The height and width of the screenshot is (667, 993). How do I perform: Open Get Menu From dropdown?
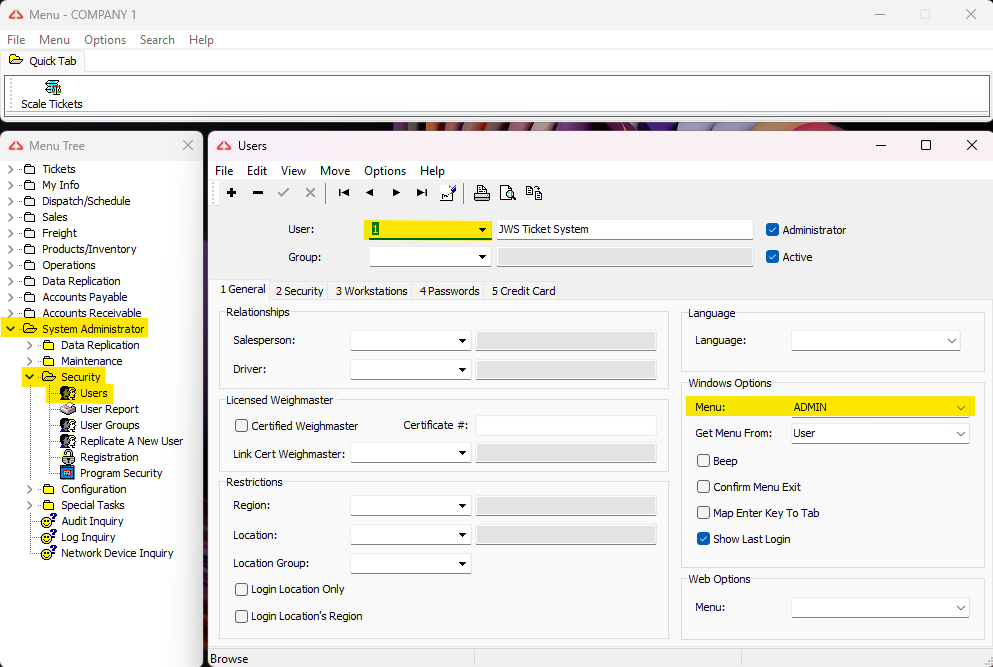coord(961,433)
